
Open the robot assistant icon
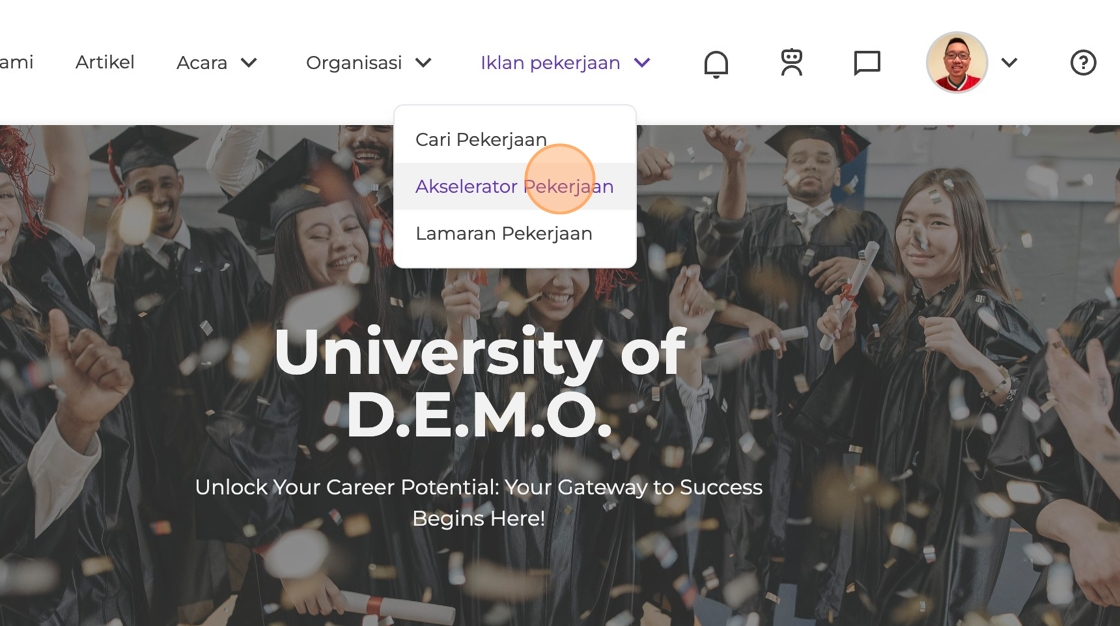click(792, 63)
